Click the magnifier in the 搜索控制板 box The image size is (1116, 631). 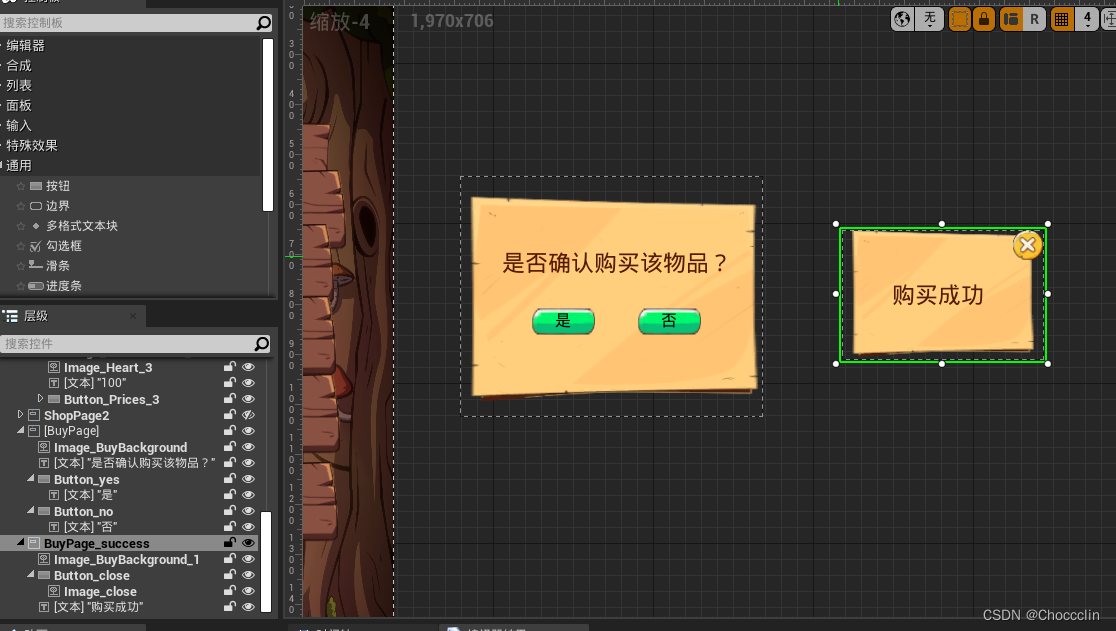point(263,23)
